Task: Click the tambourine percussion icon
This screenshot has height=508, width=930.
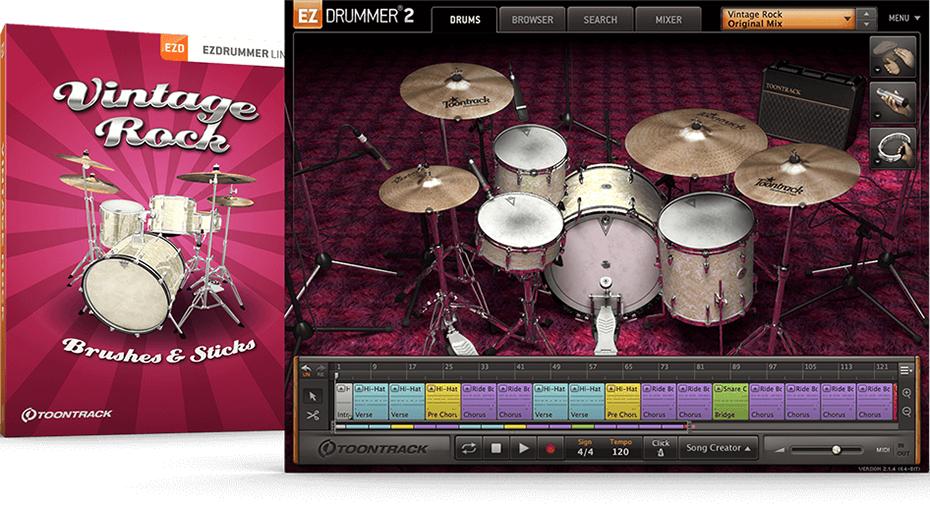Action: [892, 148]
